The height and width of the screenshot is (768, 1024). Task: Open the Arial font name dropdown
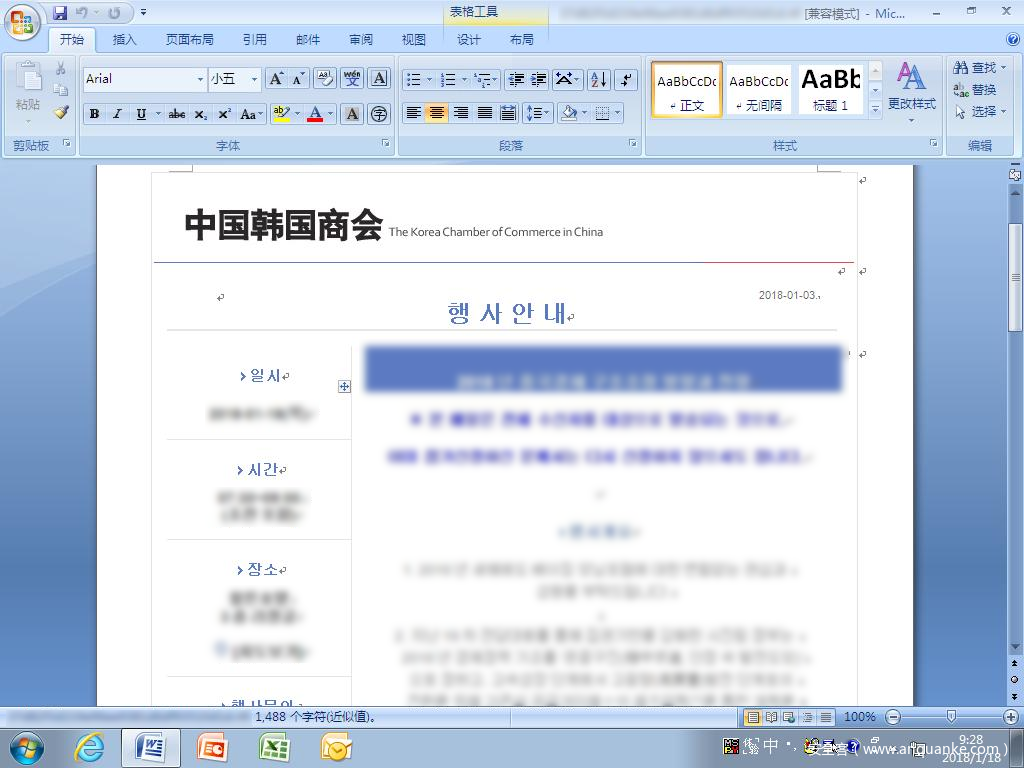click(200, 79)
